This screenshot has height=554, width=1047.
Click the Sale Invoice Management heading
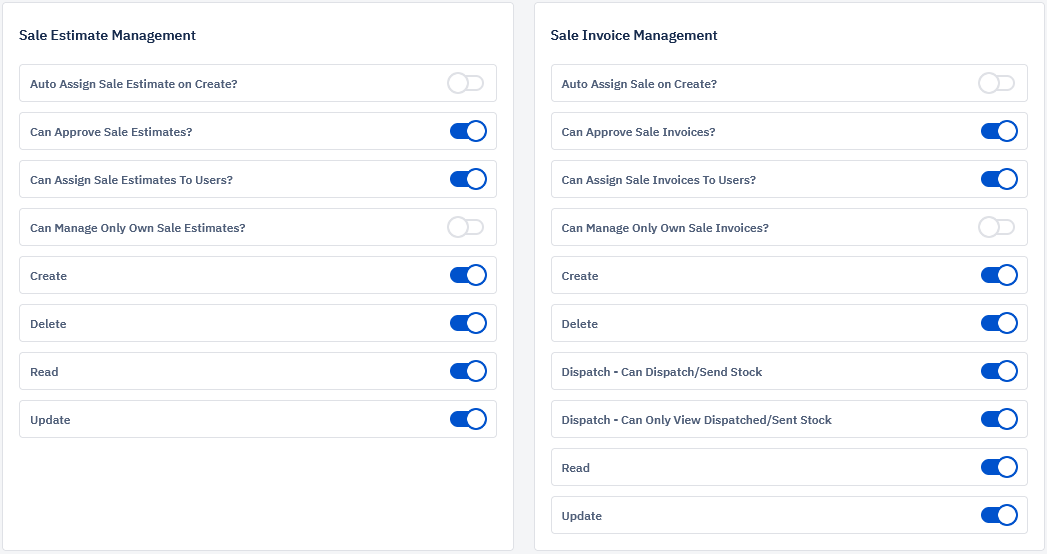634,35
